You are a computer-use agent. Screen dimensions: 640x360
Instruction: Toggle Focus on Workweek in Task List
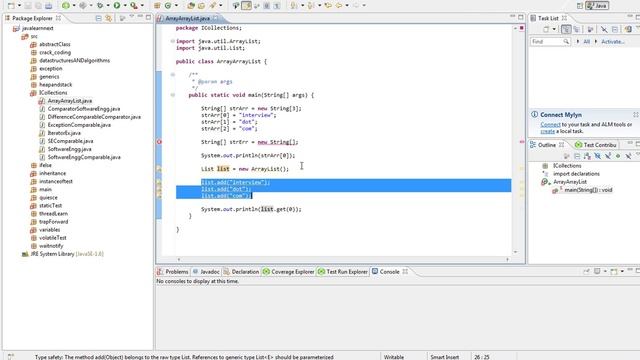(590, 29)
